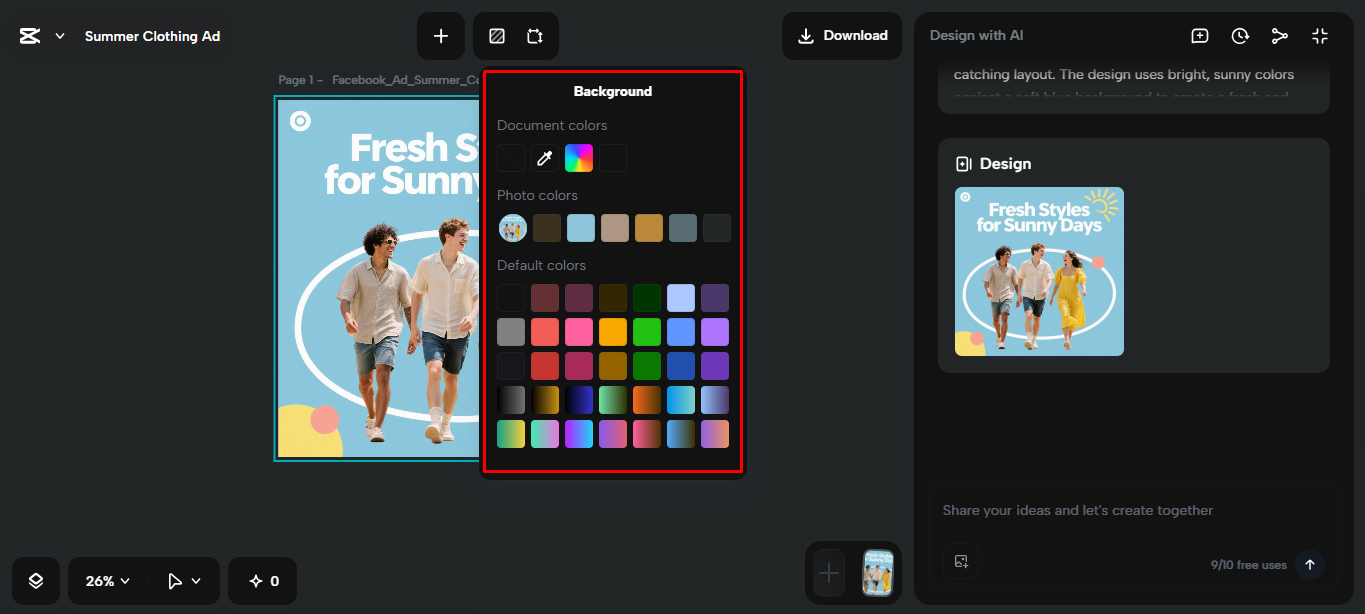The image size is (1365, 614).
Task: Choose the gray default color swatch
Action: 511,332
